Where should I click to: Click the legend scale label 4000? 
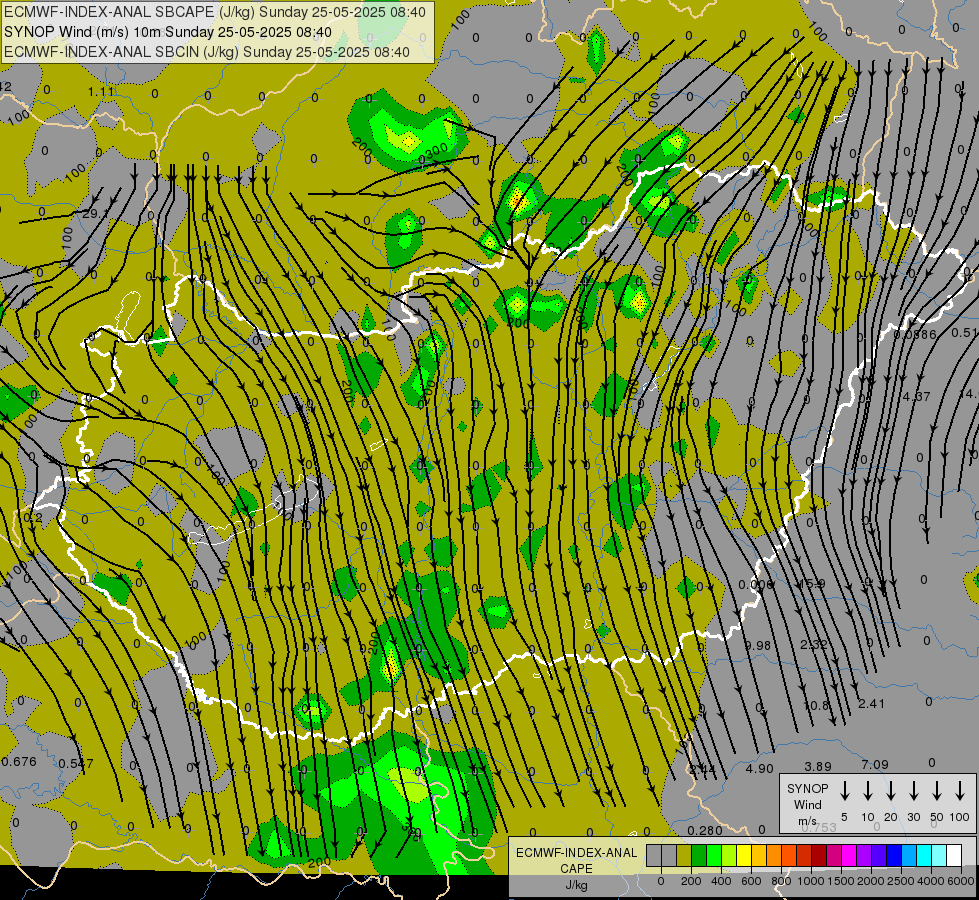(x=931, y=881)
